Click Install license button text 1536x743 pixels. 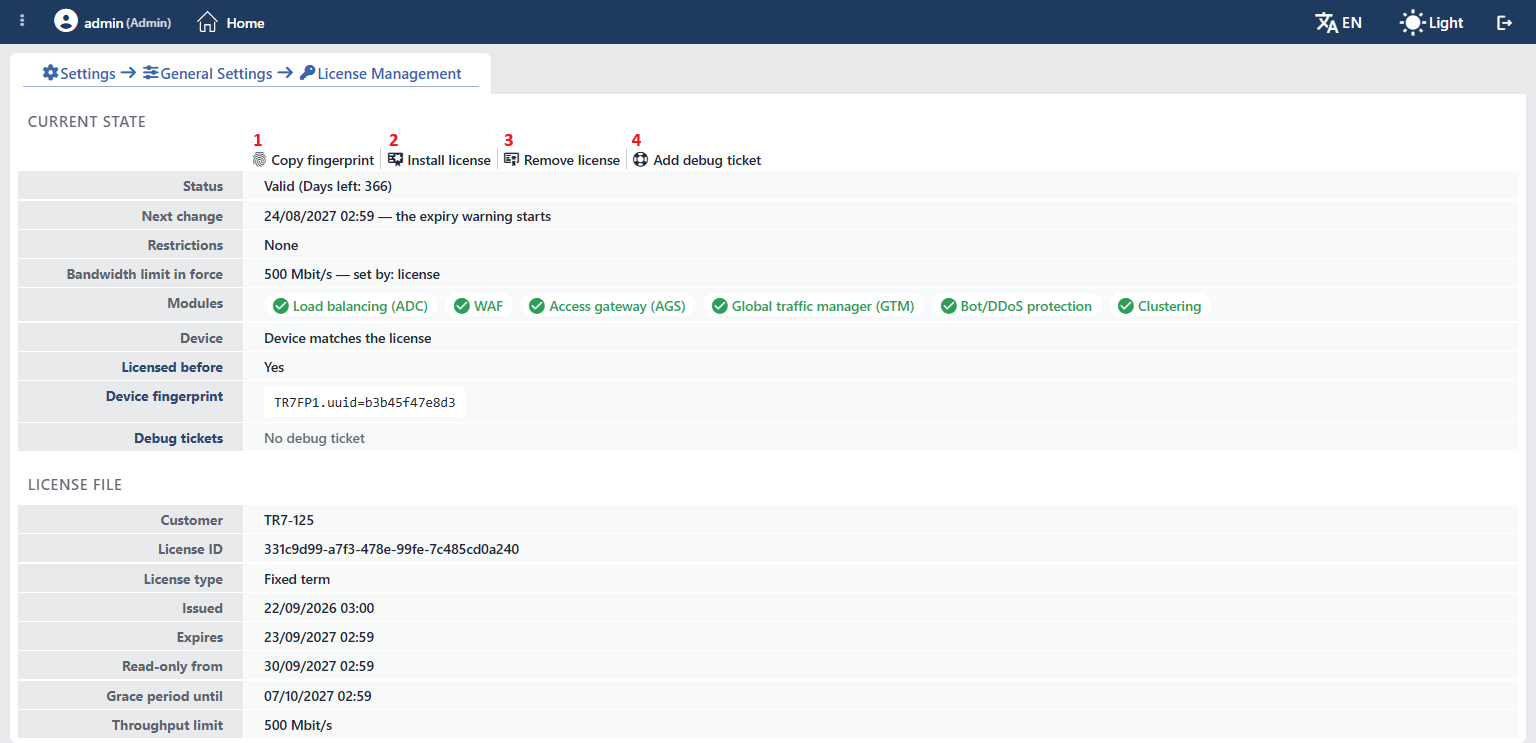click(449, 160)
